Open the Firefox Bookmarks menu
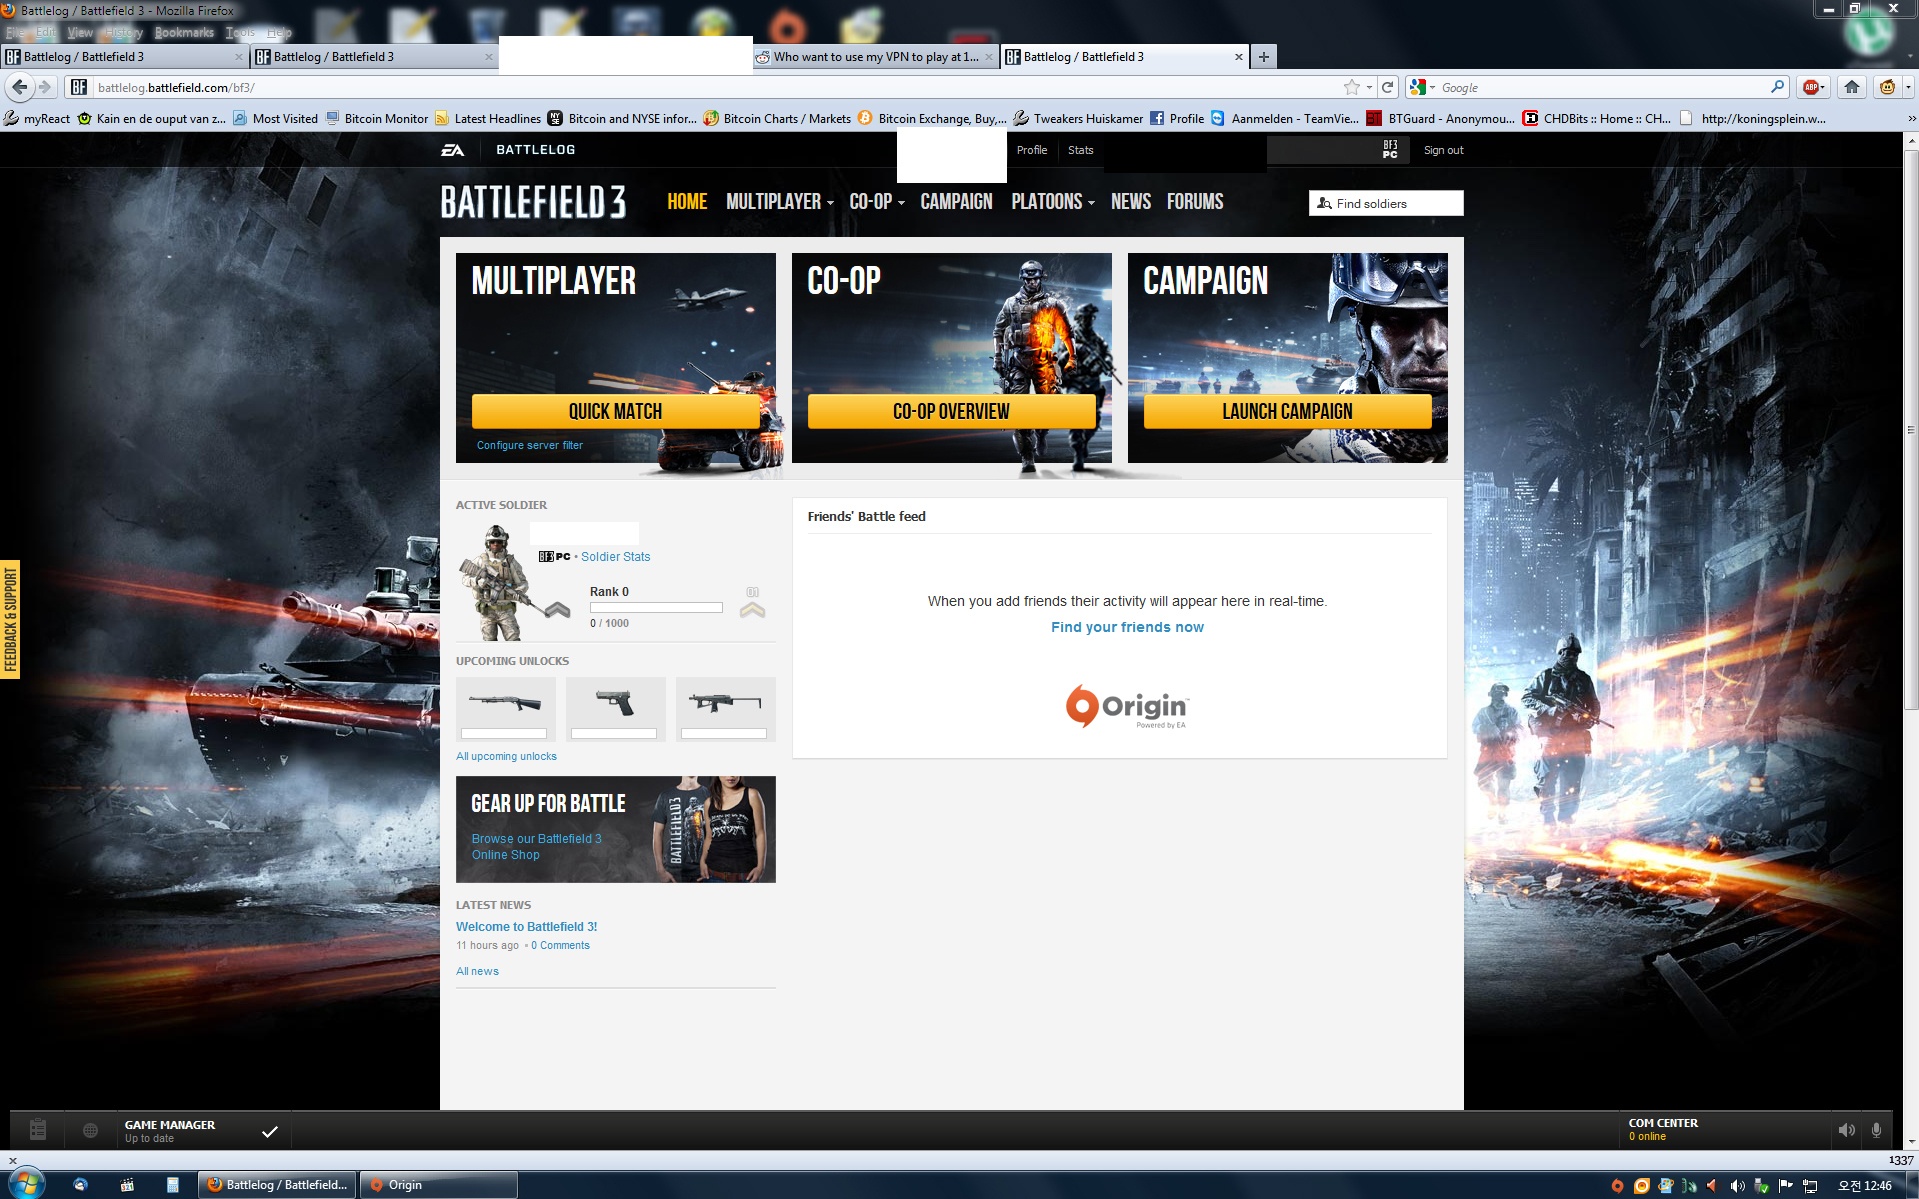This screenshot has height=1199, width=1919. point(184,32)
